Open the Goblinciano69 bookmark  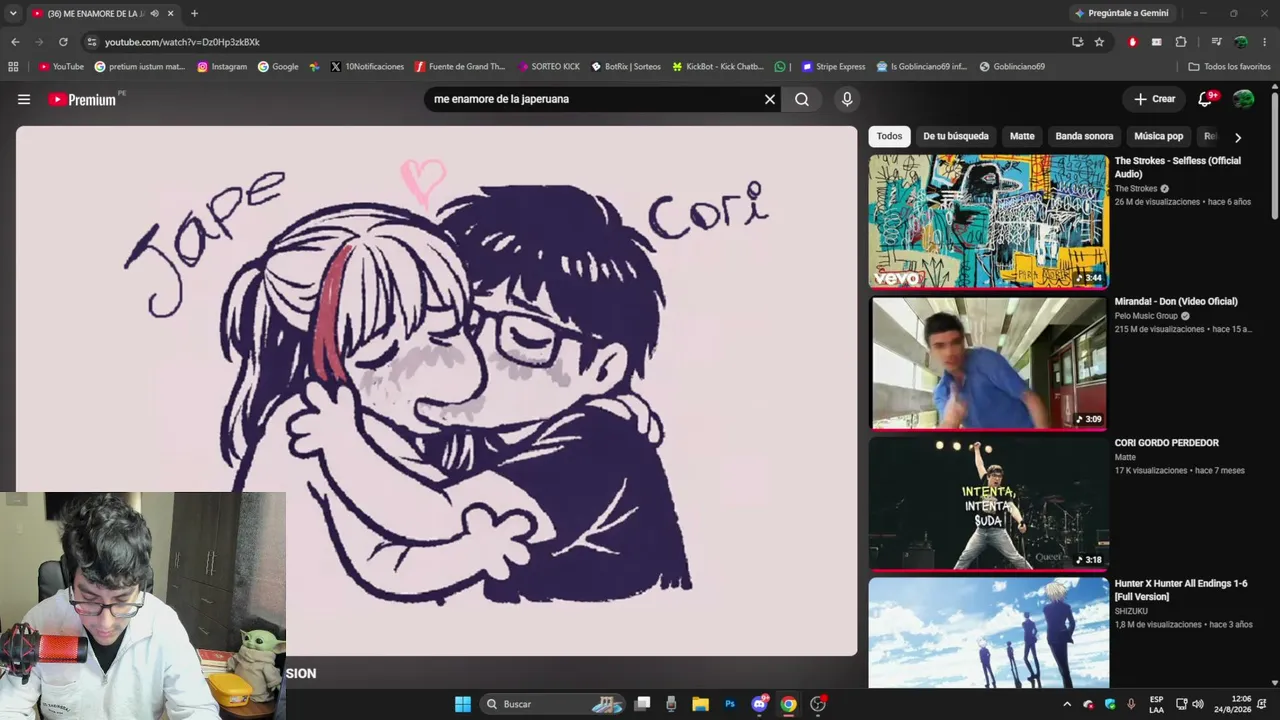(1012, 67)
